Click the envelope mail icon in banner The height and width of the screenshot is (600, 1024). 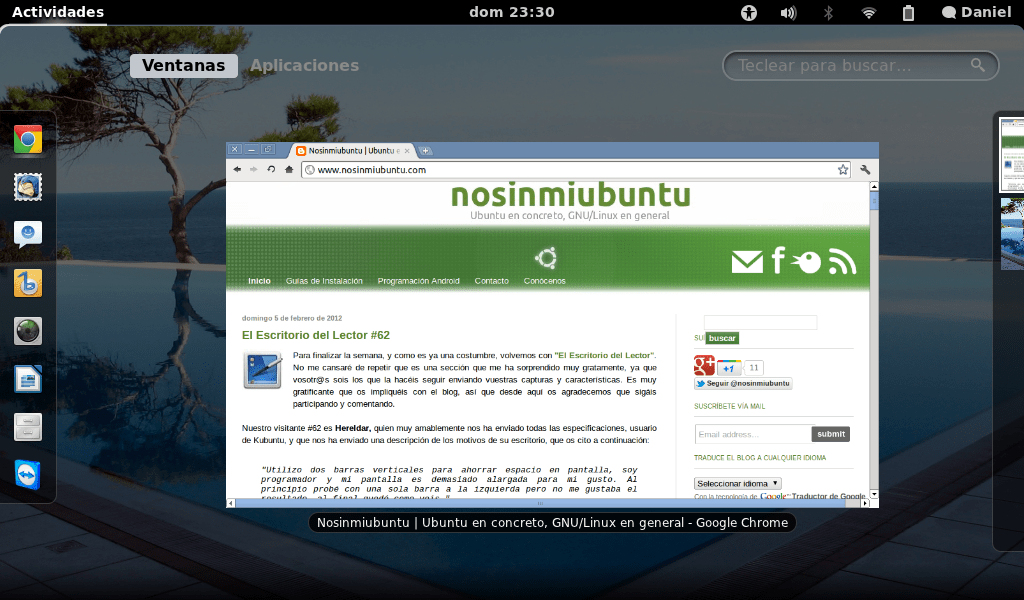click(x=747, y=262)
